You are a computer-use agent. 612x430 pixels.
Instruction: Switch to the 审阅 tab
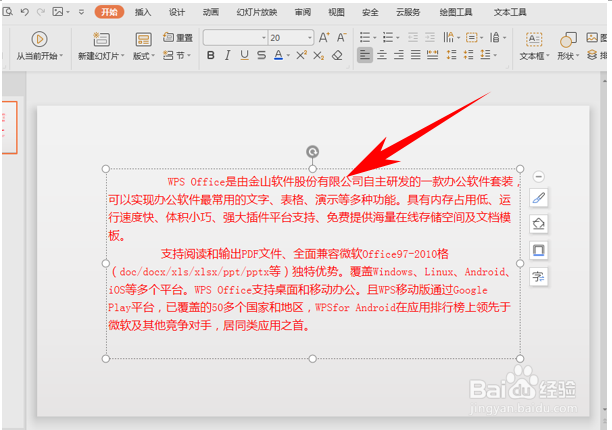[302, 12]
